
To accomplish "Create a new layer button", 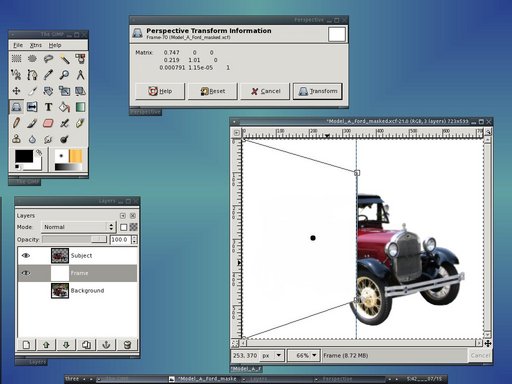I will 26,345.
